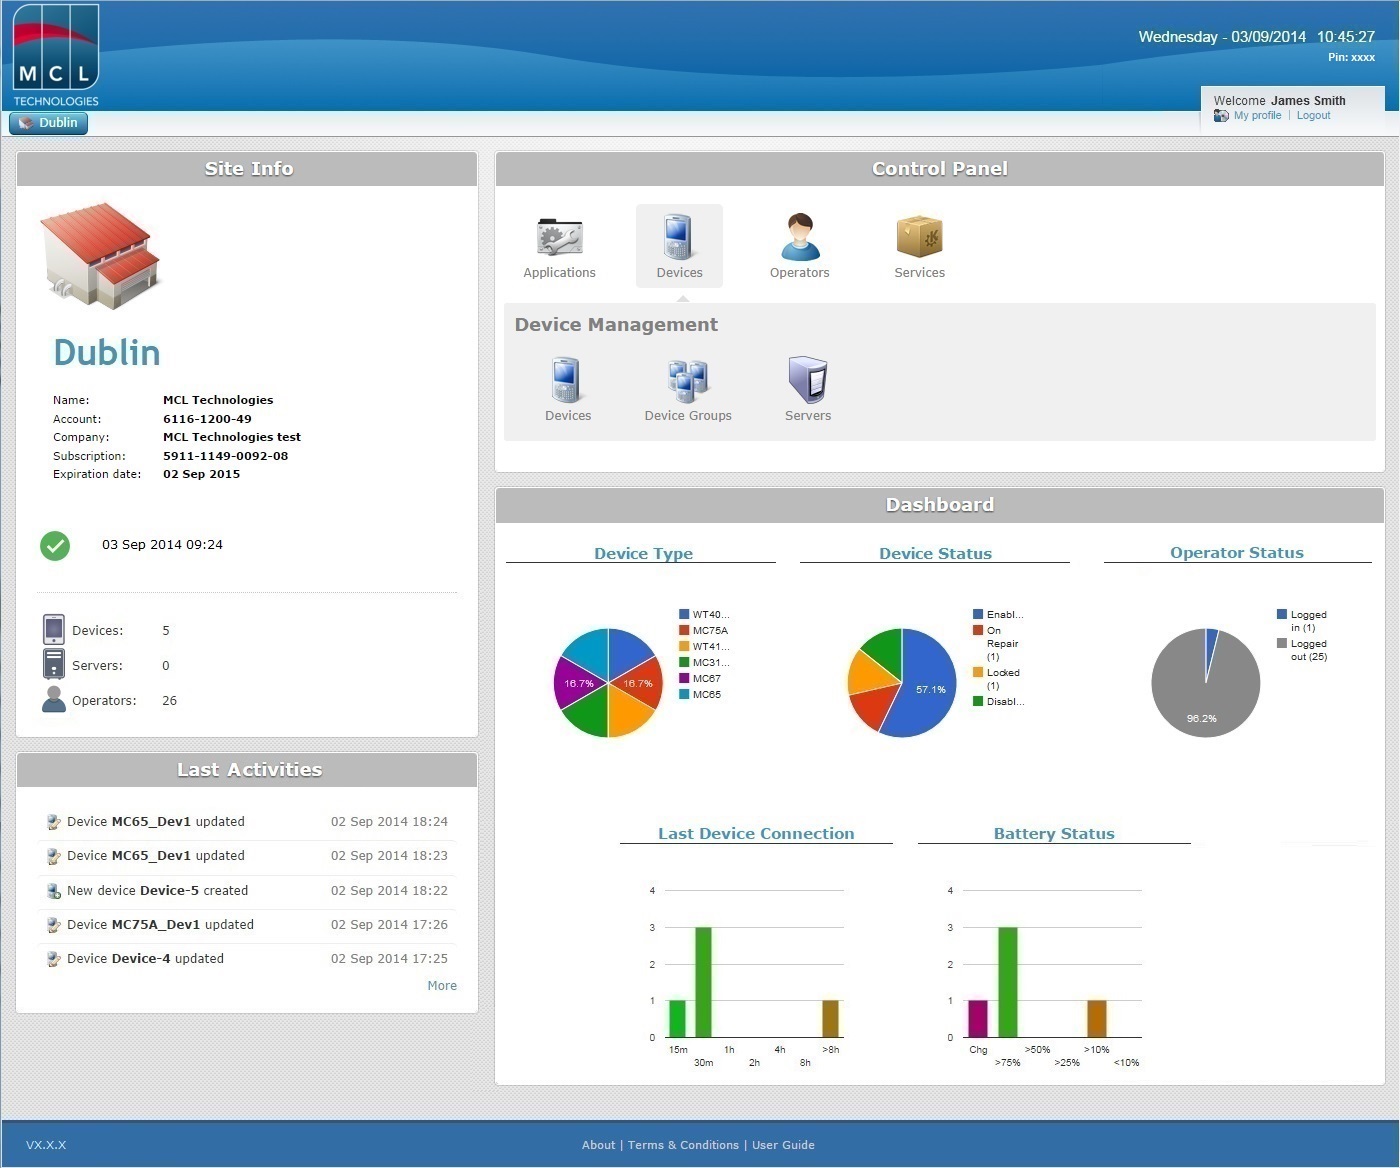The image size is (1400, 1168).
Task: Click the Dublin warehouse building image
Action: 100,256
